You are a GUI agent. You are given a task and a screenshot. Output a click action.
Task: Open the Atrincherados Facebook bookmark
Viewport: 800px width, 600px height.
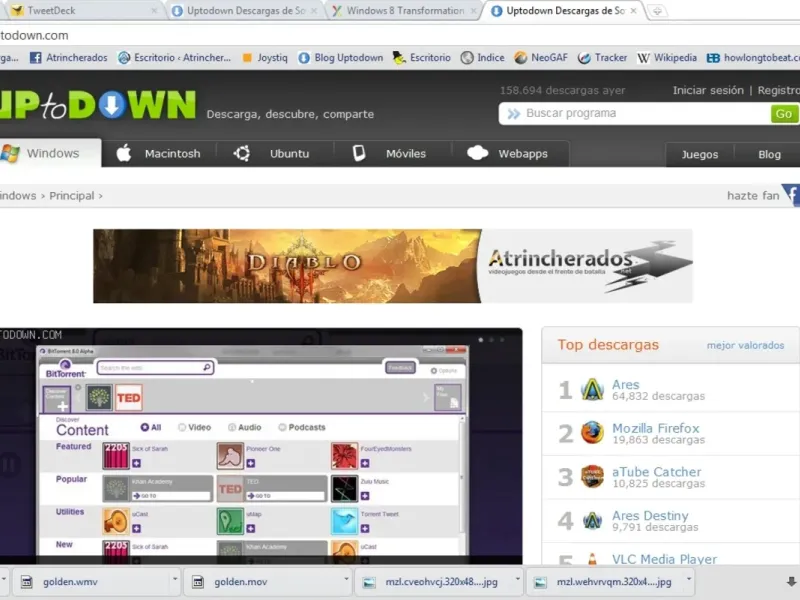(x=69, y=58)
